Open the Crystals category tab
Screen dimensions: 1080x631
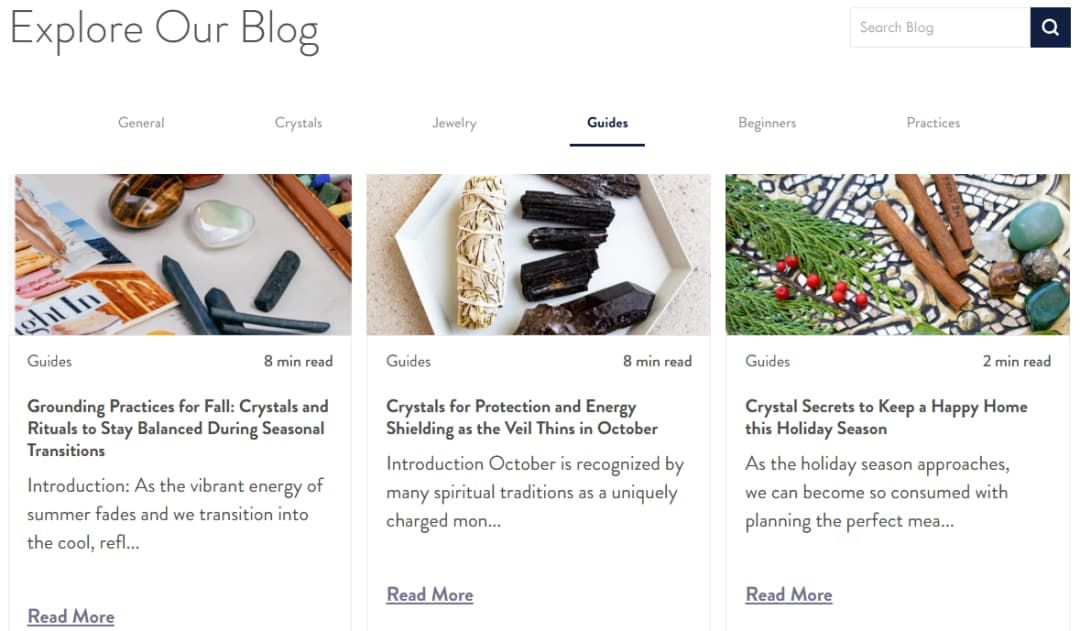(x=298, y=123)
